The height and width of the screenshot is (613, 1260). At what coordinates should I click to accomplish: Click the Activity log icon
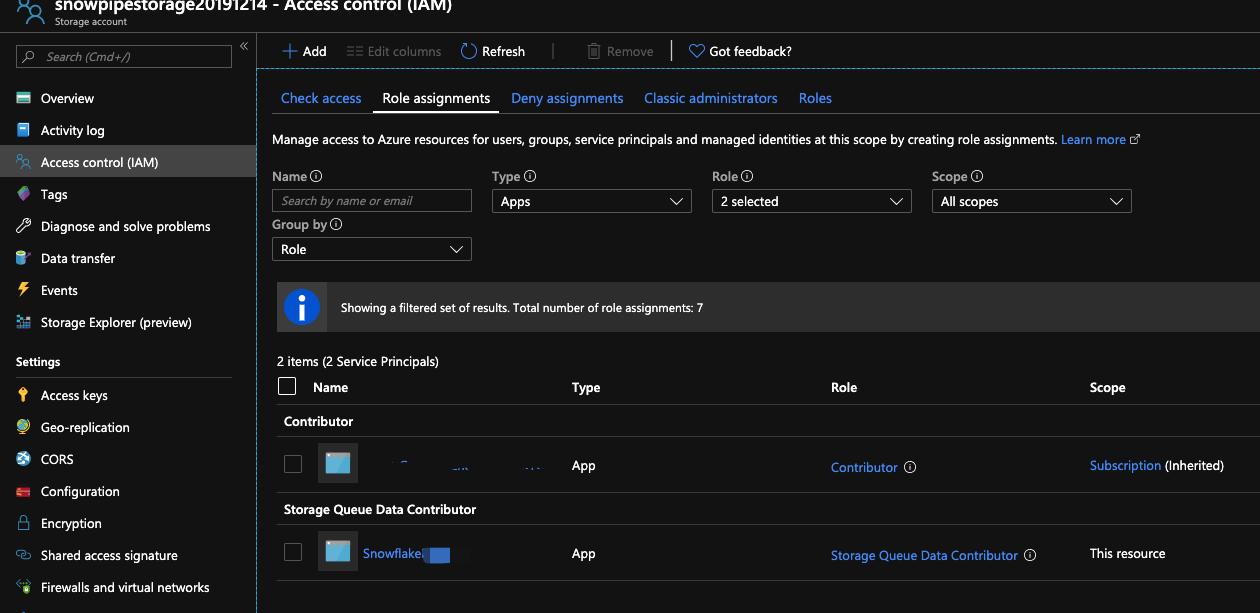point(23,130)
